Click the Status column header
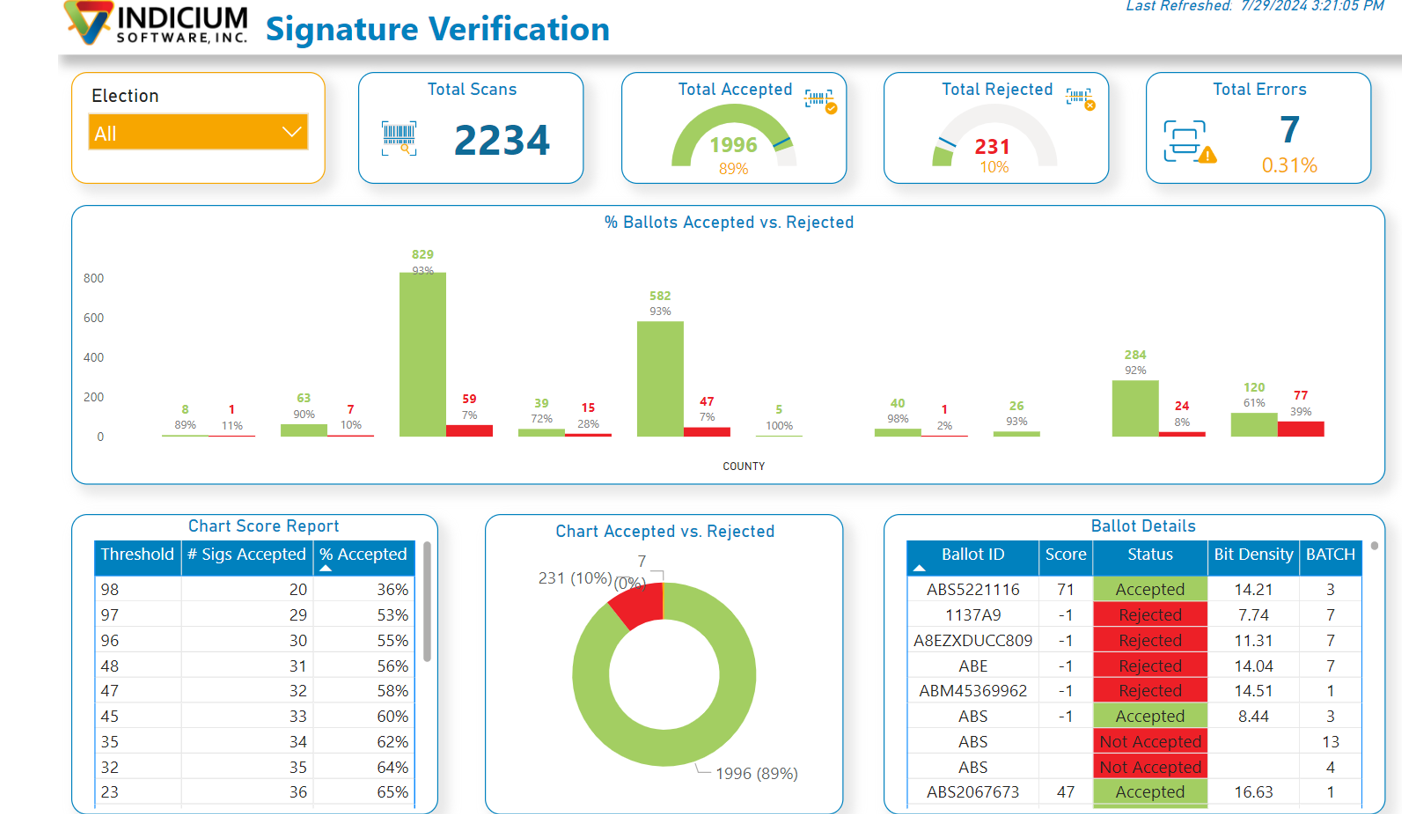The height and width of the screenshot is (814, 1418). coord(1149,554)
